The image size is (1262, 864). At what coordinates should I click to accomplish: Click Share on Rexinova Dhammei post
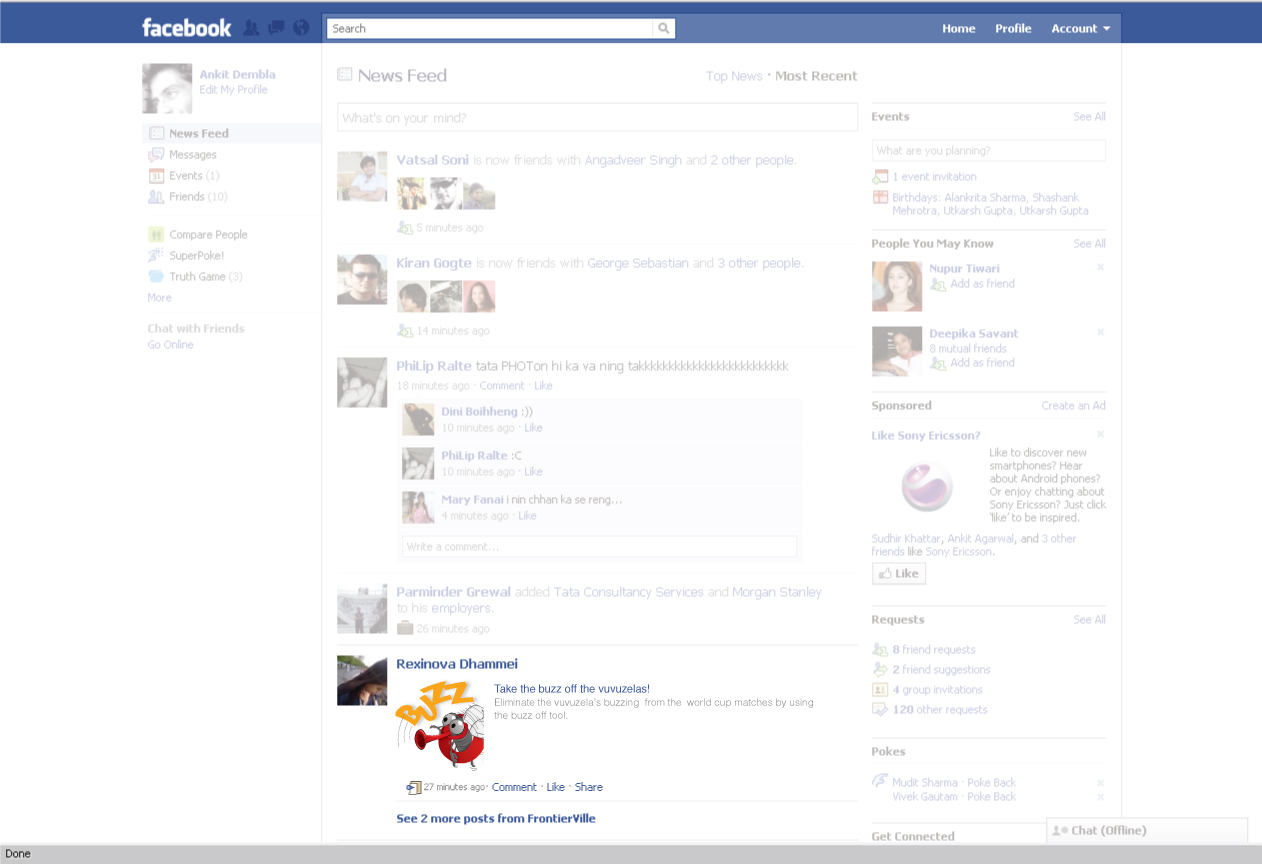pyautogui.click(x=589, y=787)
